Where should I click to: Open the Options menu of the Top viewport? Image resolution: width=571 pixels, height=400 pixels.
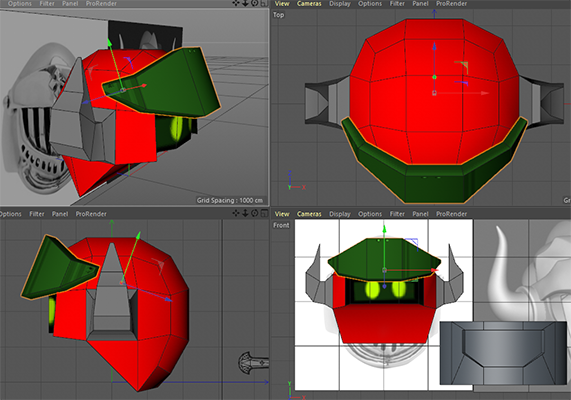coord(370,4)
